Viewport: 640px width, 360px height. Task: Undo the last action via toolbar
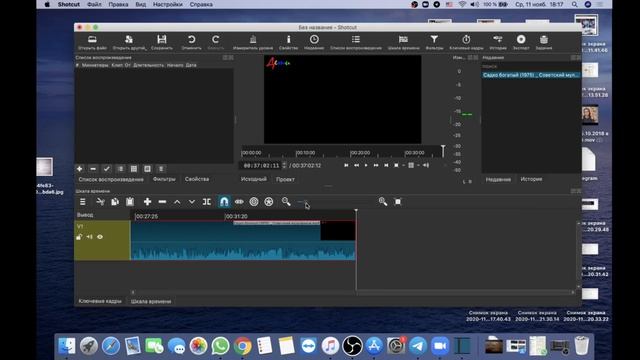[191, 40]
